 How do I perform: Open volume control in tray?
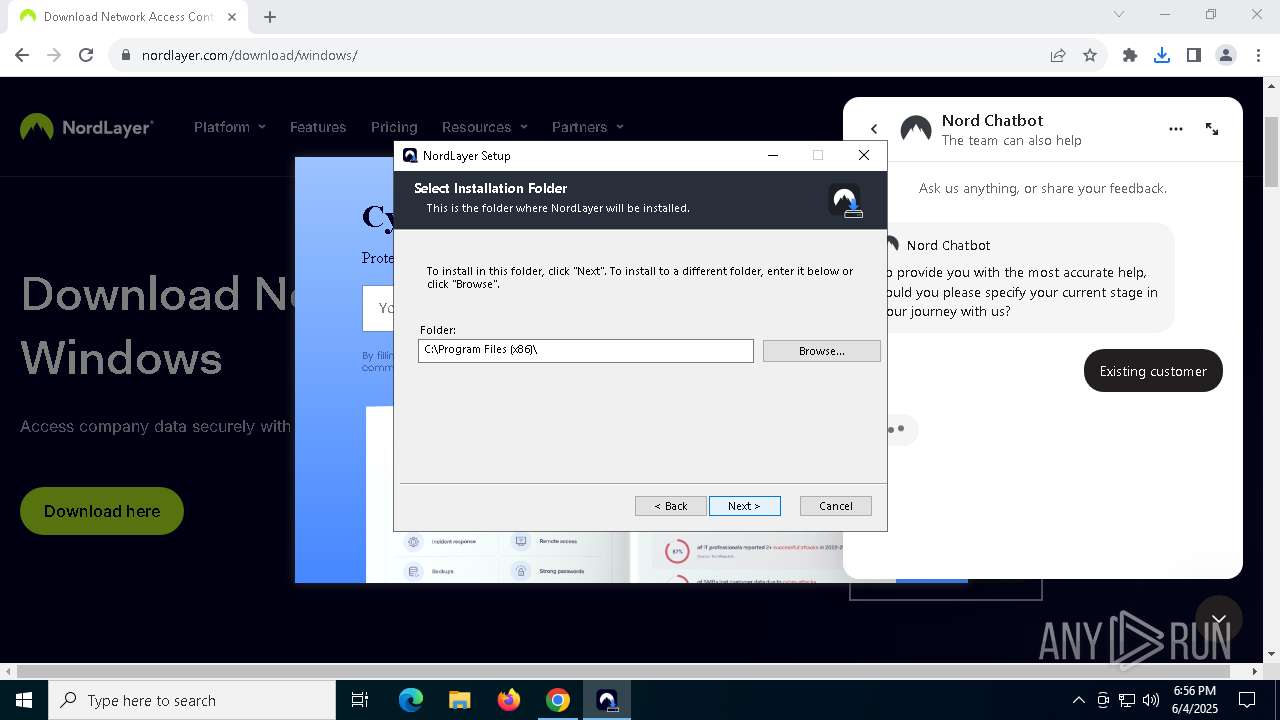point(1151,700)
